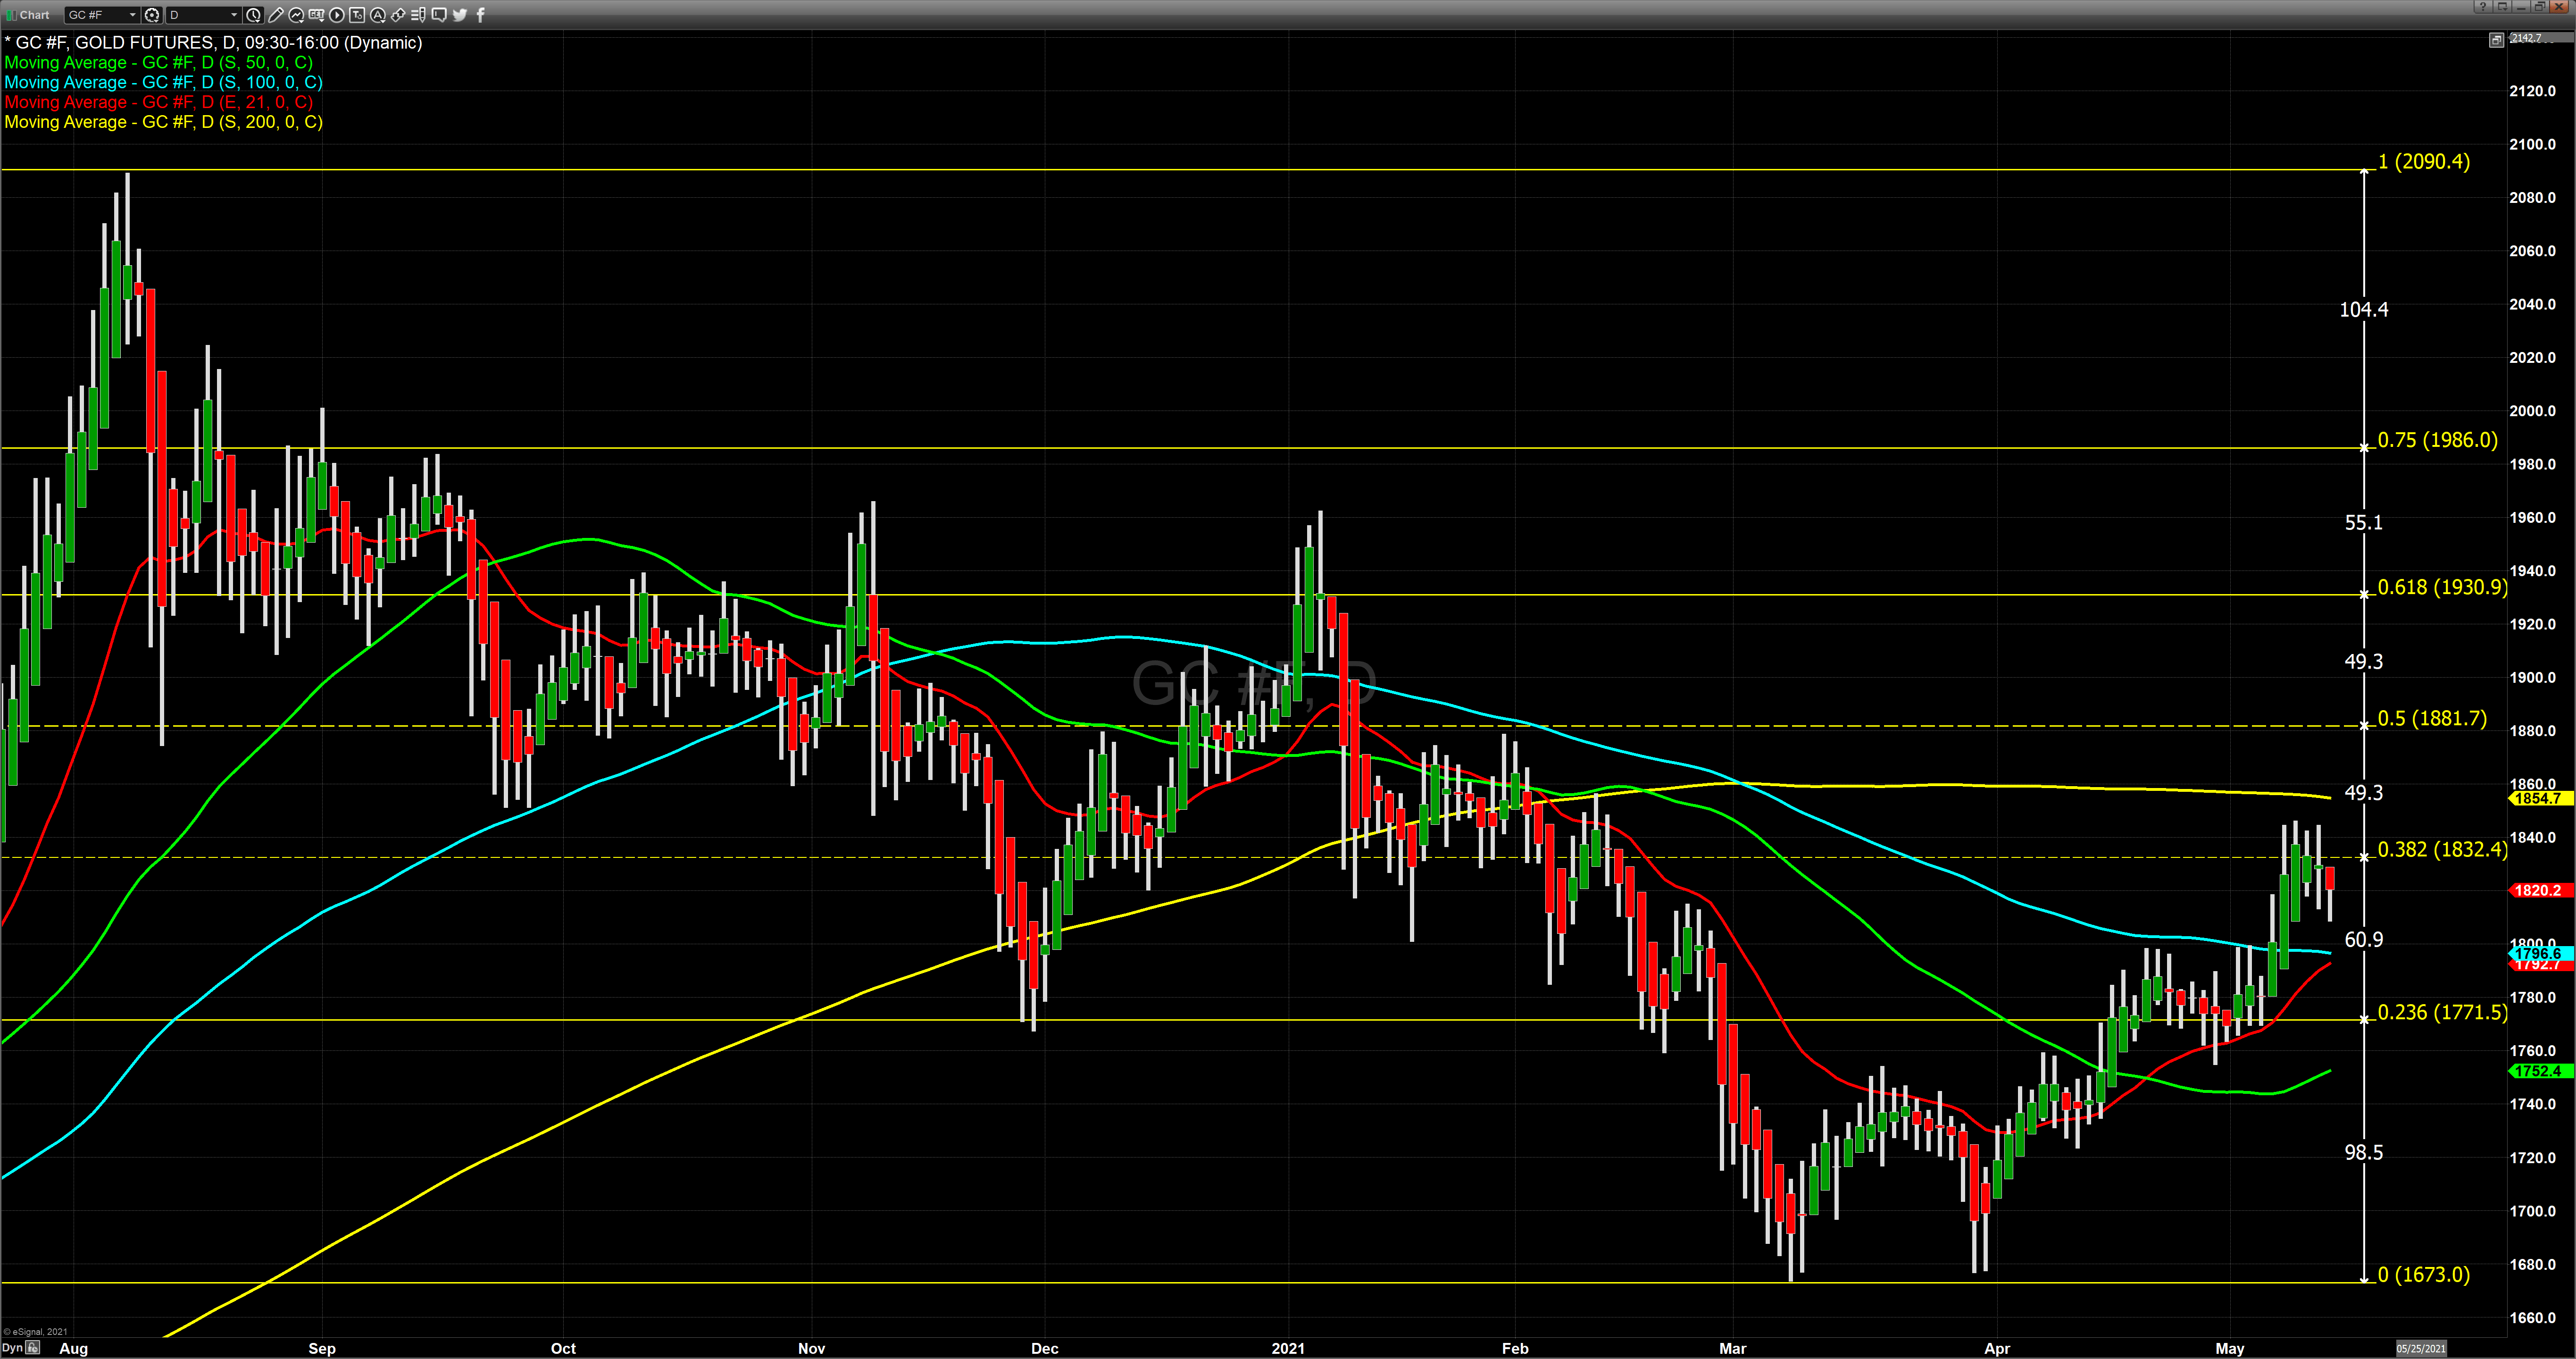The width and height of the screenshot is (2576, 1359).
Task: Select the 21-period EMA legend line
Action: 159,102
